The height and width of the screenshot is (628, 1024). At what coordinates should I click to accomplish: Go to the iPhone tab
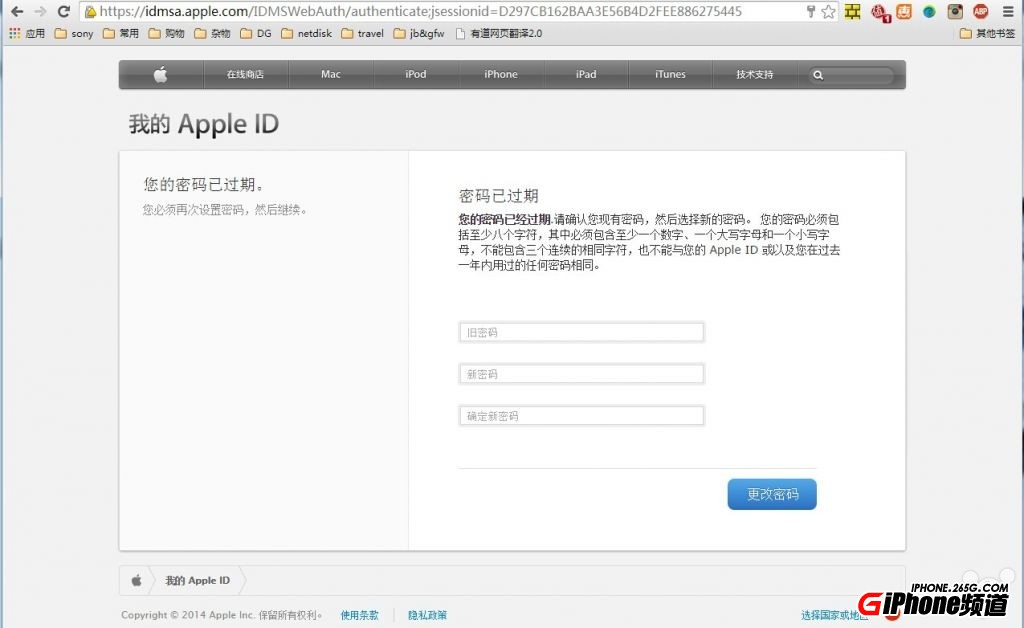pyautogui.click(x=501, y=75)
